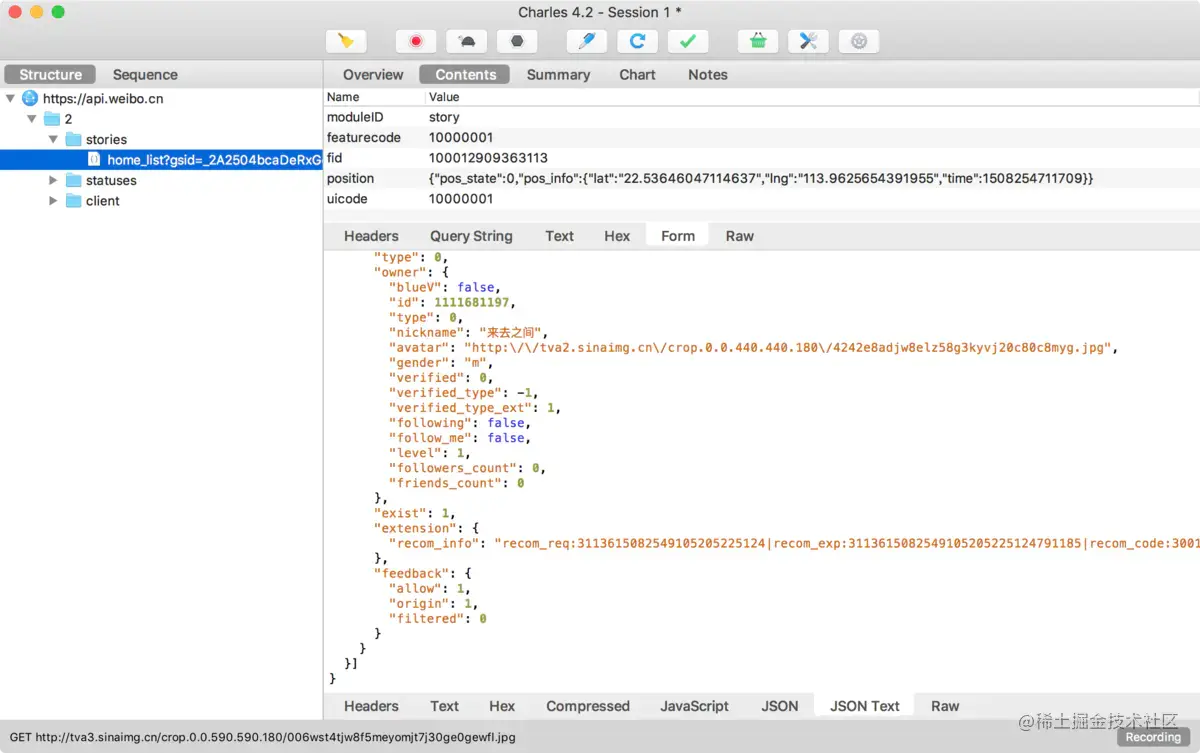1200x753 pixels.
Task: Select response Raw tab beside JSON Text
Action: pos(945,706)
